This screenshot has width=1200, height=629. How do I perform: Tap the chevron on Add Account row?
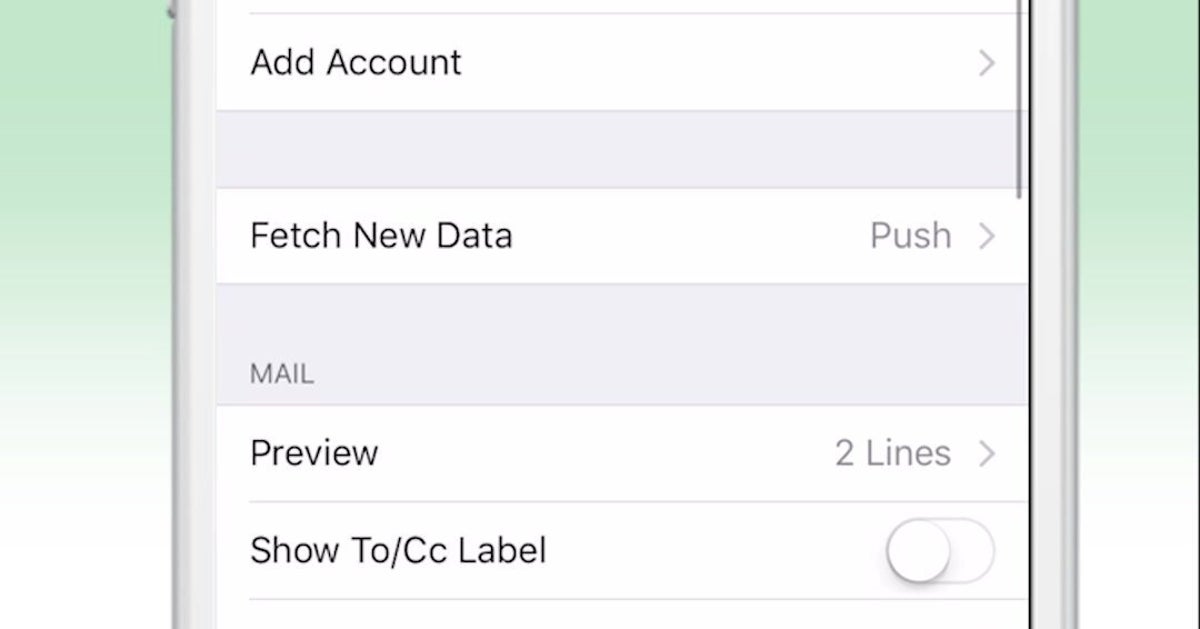tap(987, 64)
